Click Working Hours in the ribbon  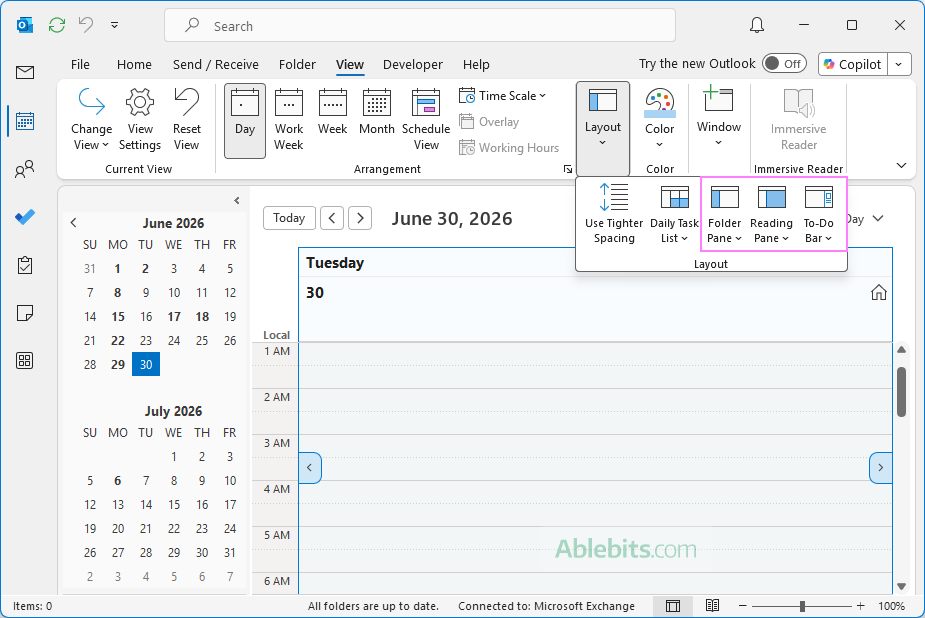(x=509, y=147)
